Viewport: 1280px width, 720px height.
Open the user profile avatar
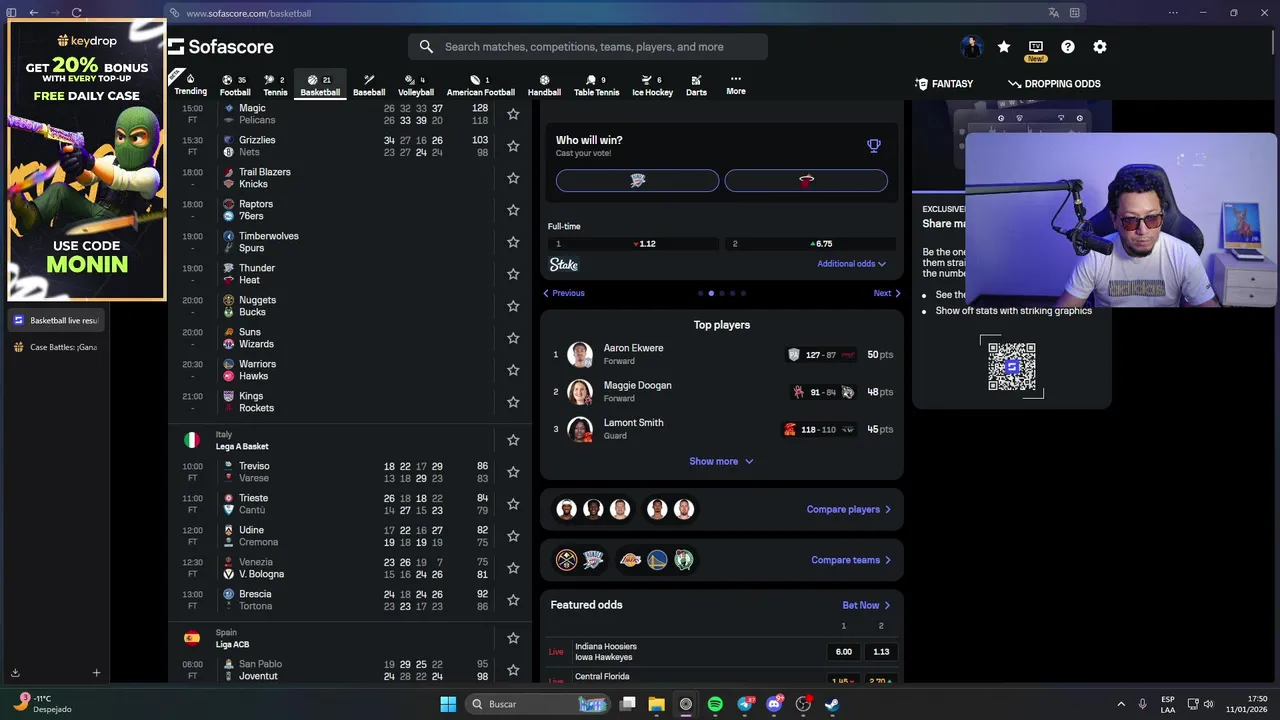(x=971, y=47)
